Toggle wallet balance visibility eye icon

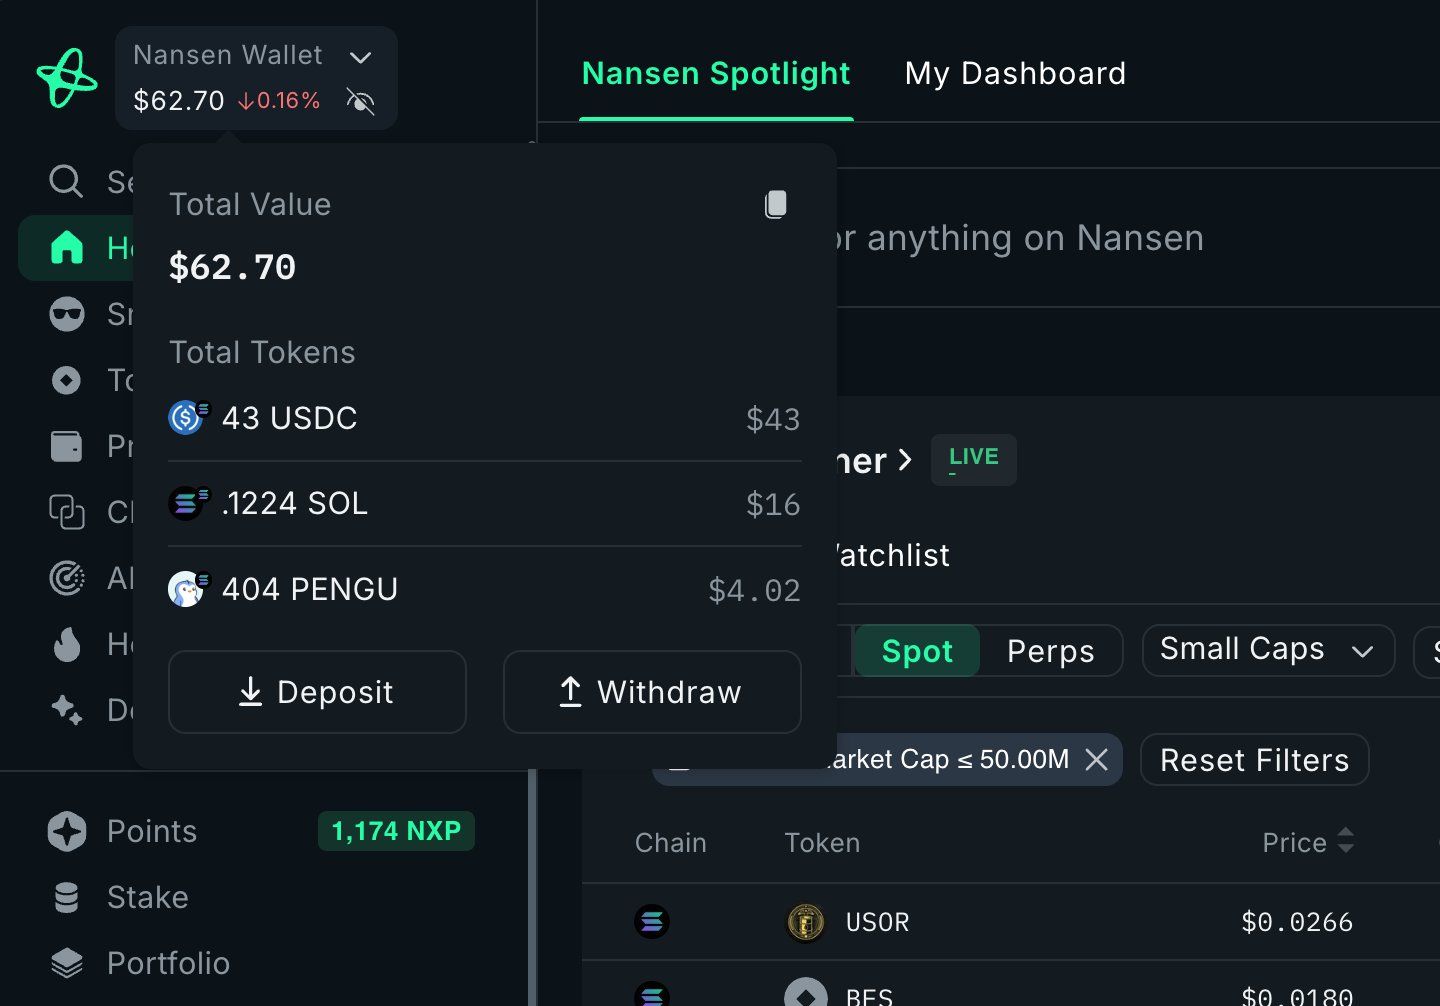pyautogui.click(x=360, y=101)
